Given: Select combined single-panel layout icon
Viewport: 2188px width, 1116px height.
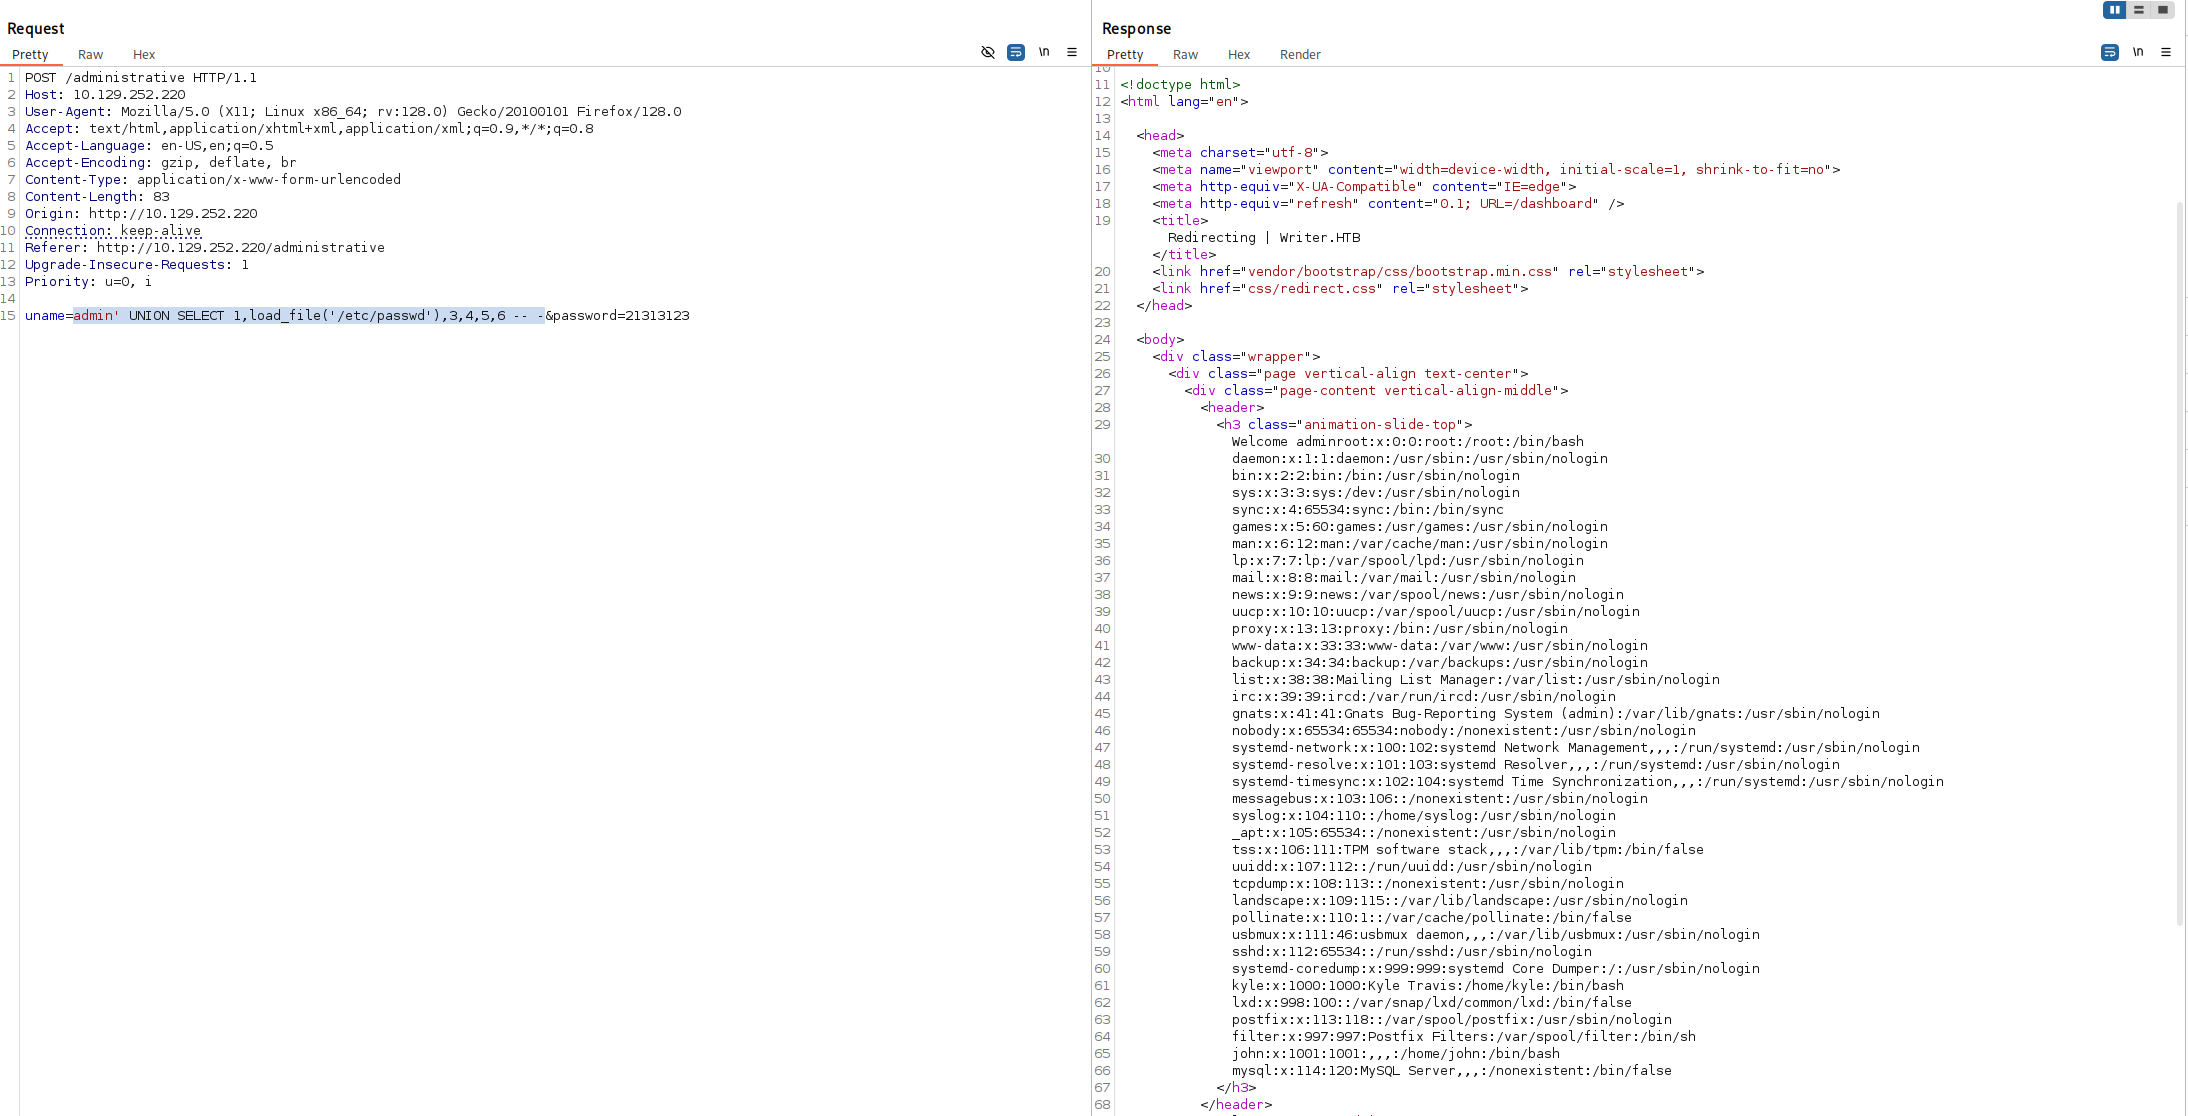Looking at the screenshot, I should point(2162,10).
